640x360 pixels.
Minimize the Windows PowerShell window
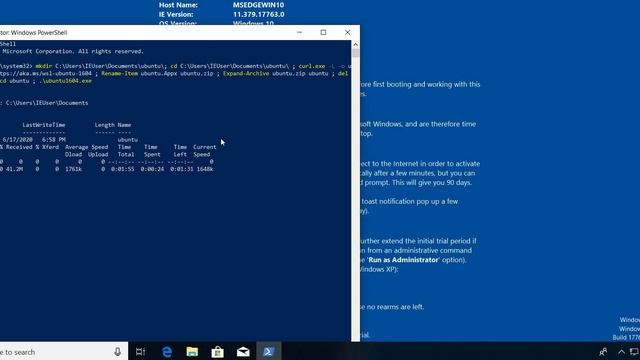click(x=300, y=32)
